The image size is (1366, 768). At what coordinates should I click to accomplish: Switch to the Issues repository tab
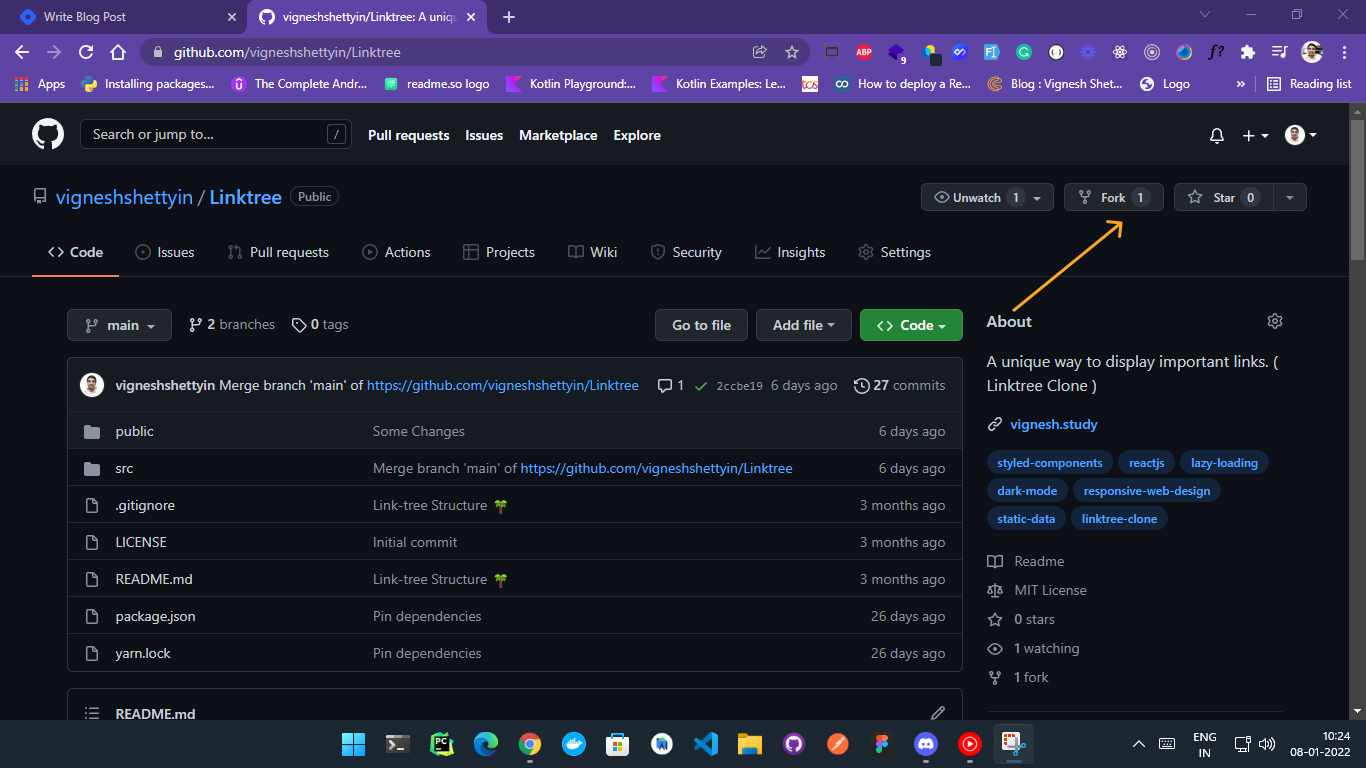tap(165, 252)
